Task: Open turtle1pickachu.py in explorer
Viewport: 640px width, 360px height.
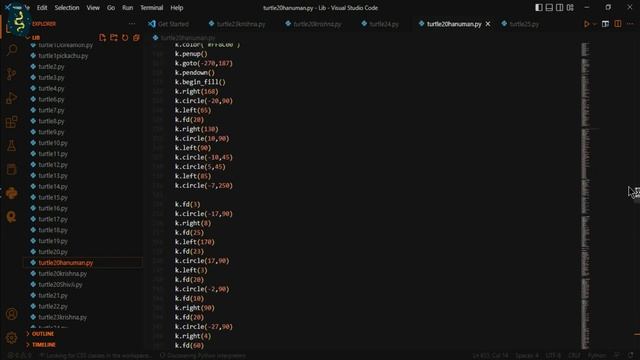Action: pos(63,56)
